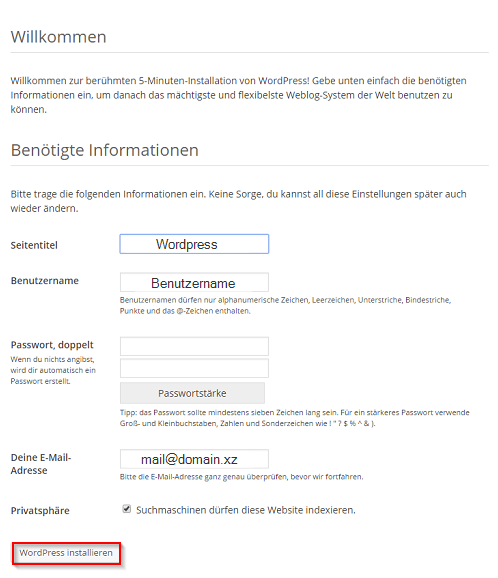Image resolution: width=498 pixels, height=578 pixels.
Task: Click the Benutzername field label
Action: (x=45, y=281)
